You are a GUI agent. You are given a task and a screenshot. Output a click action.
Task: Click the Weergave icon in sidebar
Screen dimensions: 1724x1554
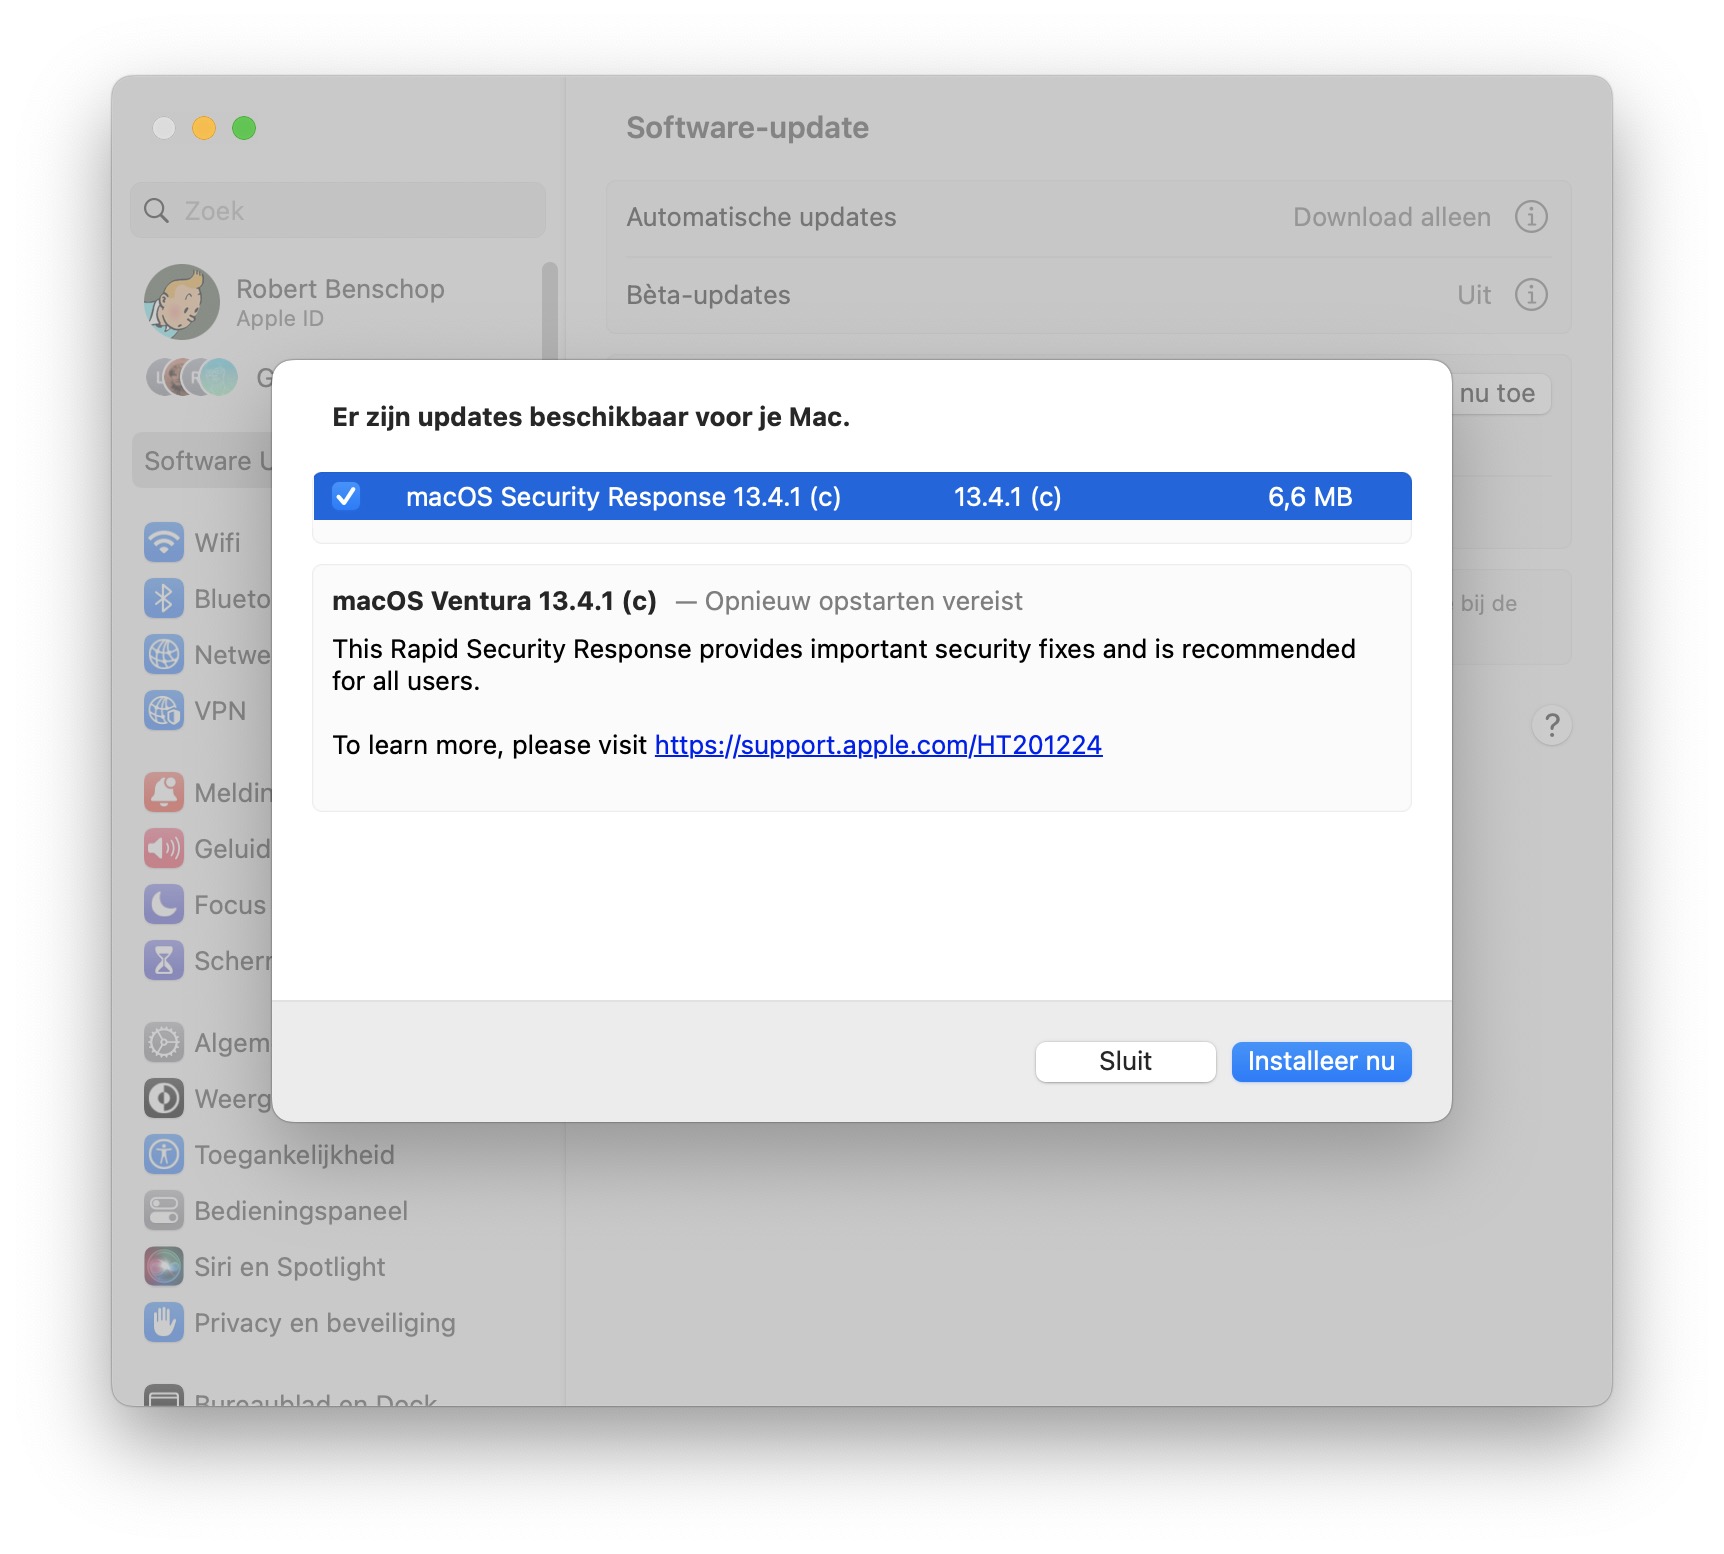pyautogui.click(x=164, y=1099)
